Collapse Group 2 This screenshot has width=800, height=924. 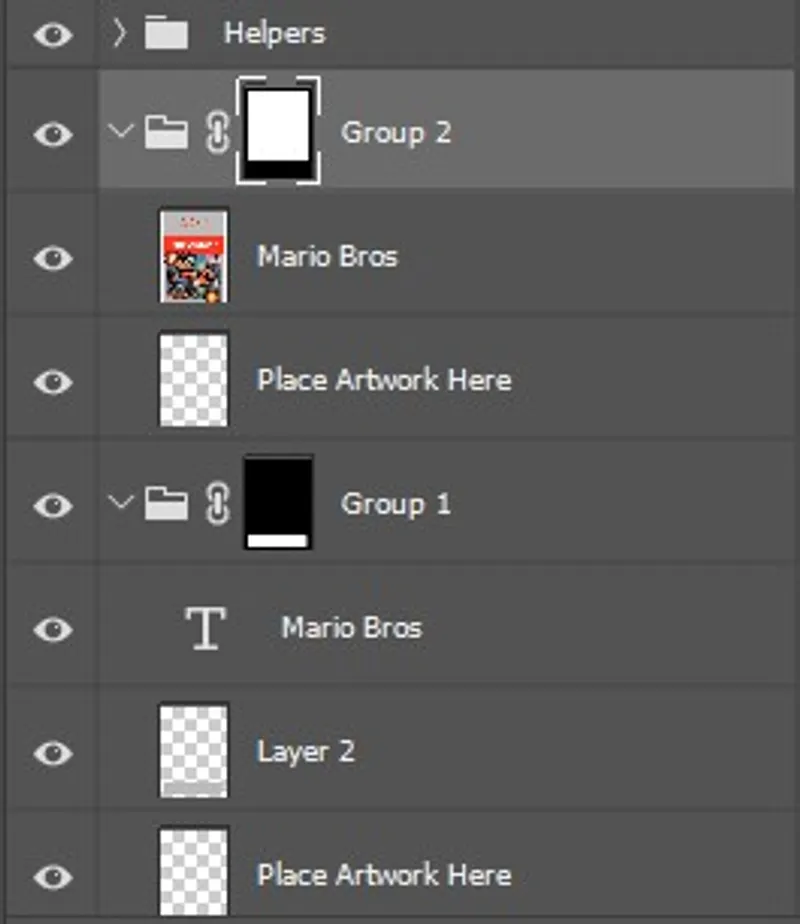click(x=120, y=132)
